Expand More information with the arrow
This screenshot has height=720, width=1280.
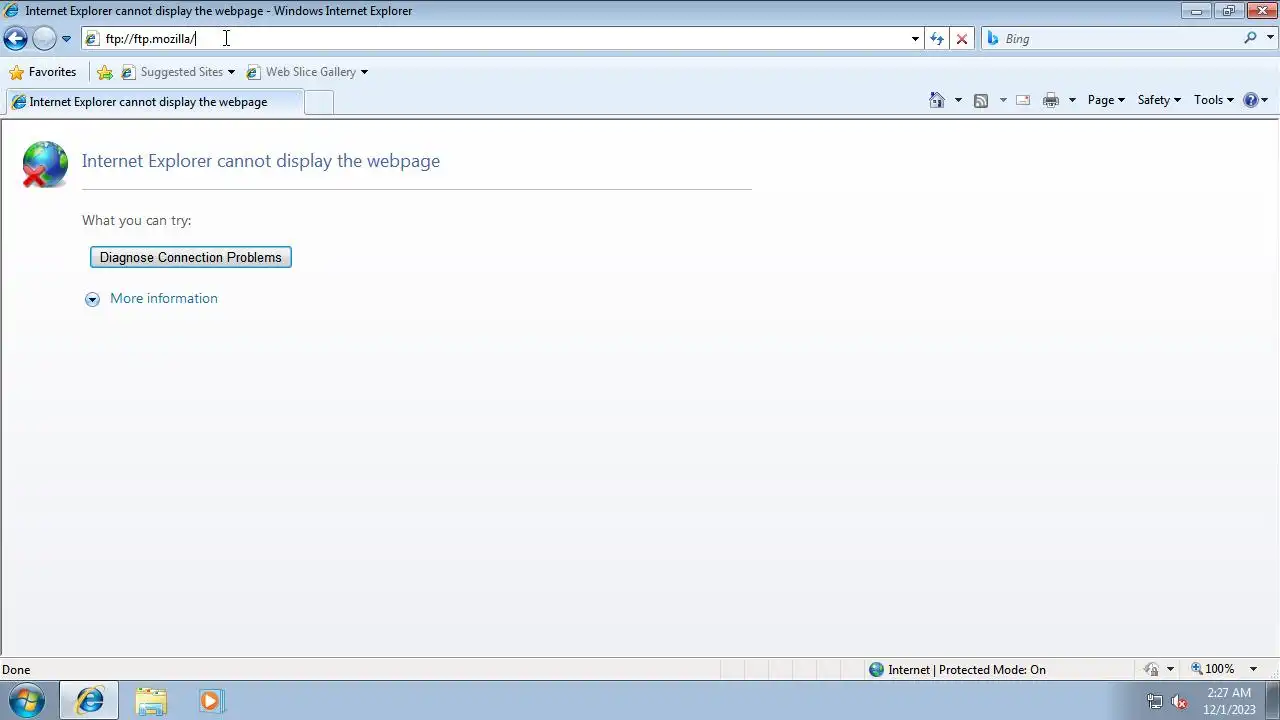[x=92, y=299]
